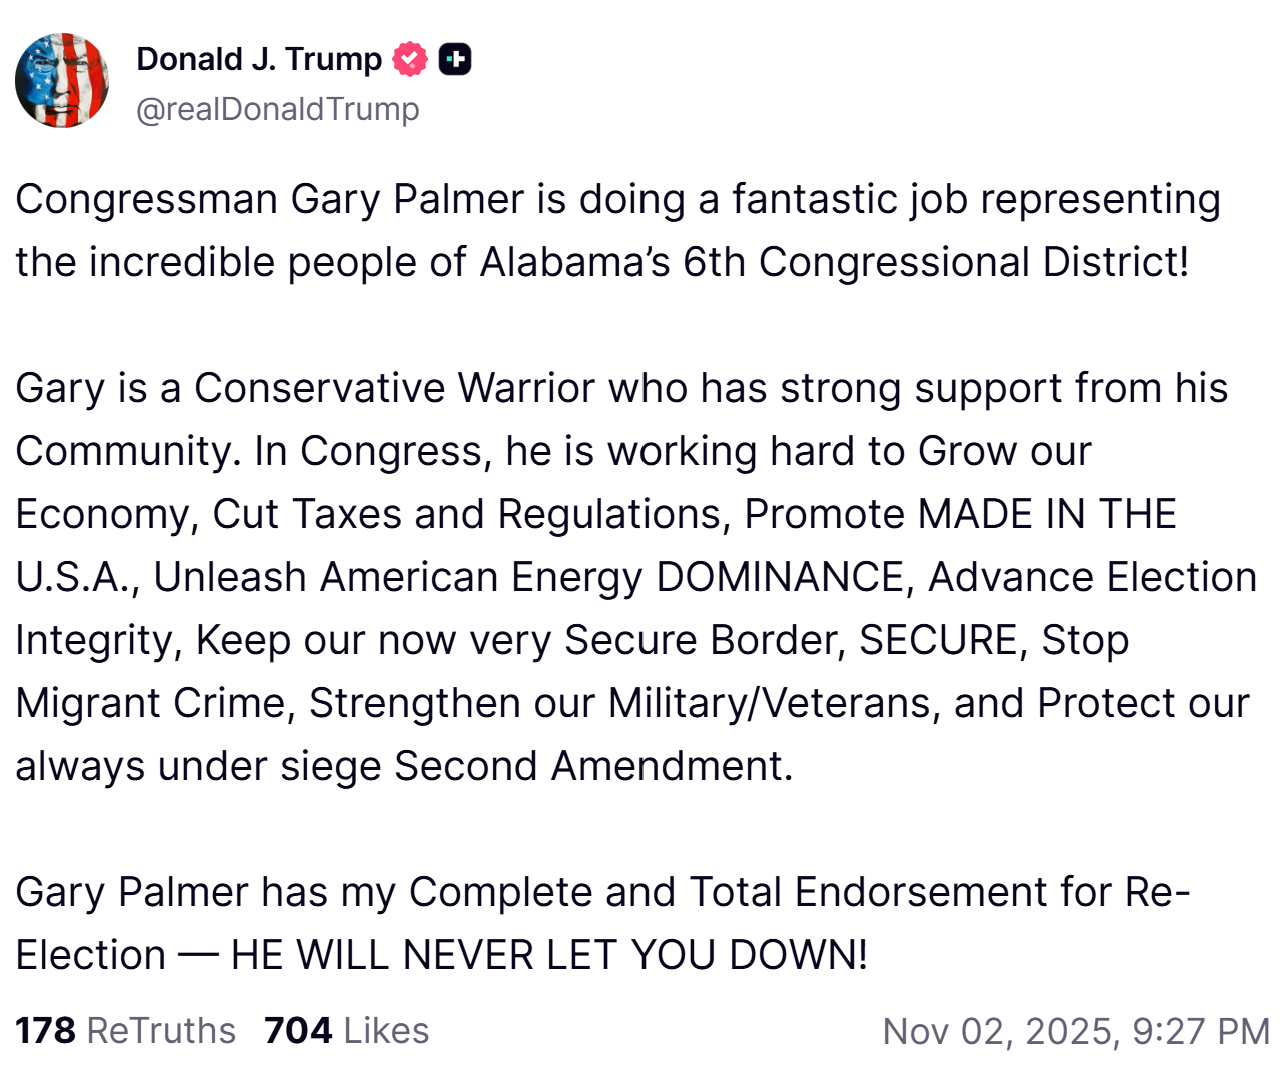The image size is (1287, 1068).
Task: Click the phrase 'HE WILL NEVER LET YOU DOWN!'
Action: (549, 956)
